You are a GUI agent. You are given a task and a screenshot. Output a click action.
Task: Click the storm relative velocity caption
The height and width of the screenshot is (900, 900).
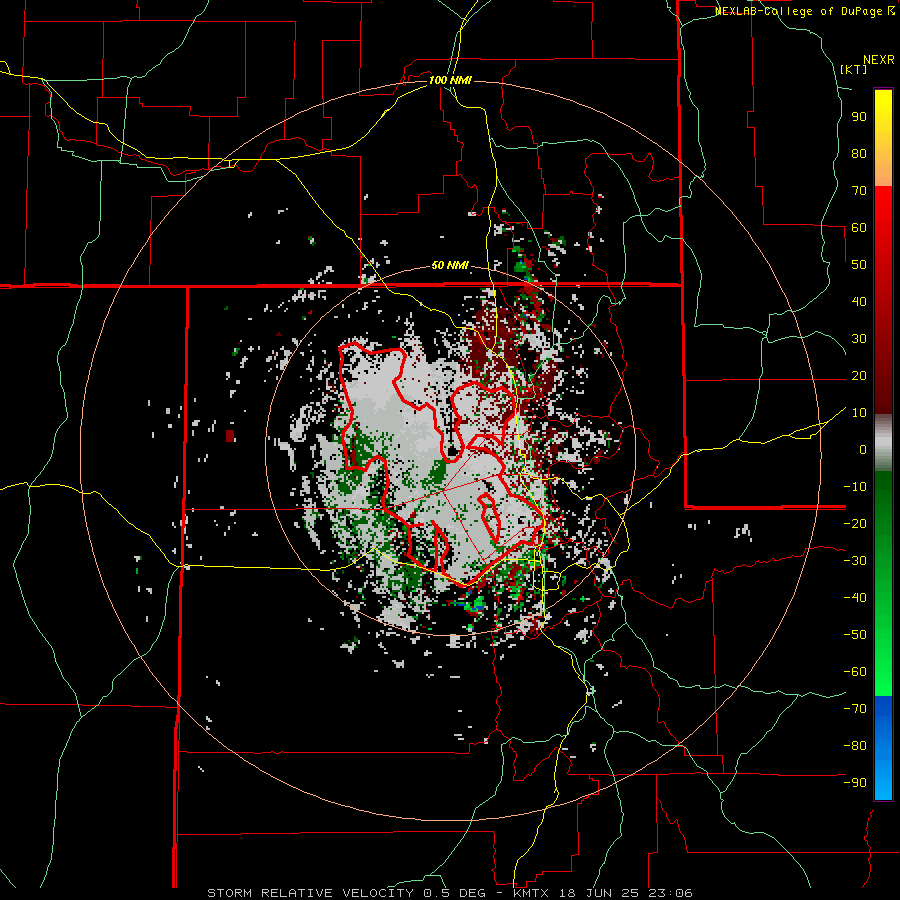[x=450, y=893]
